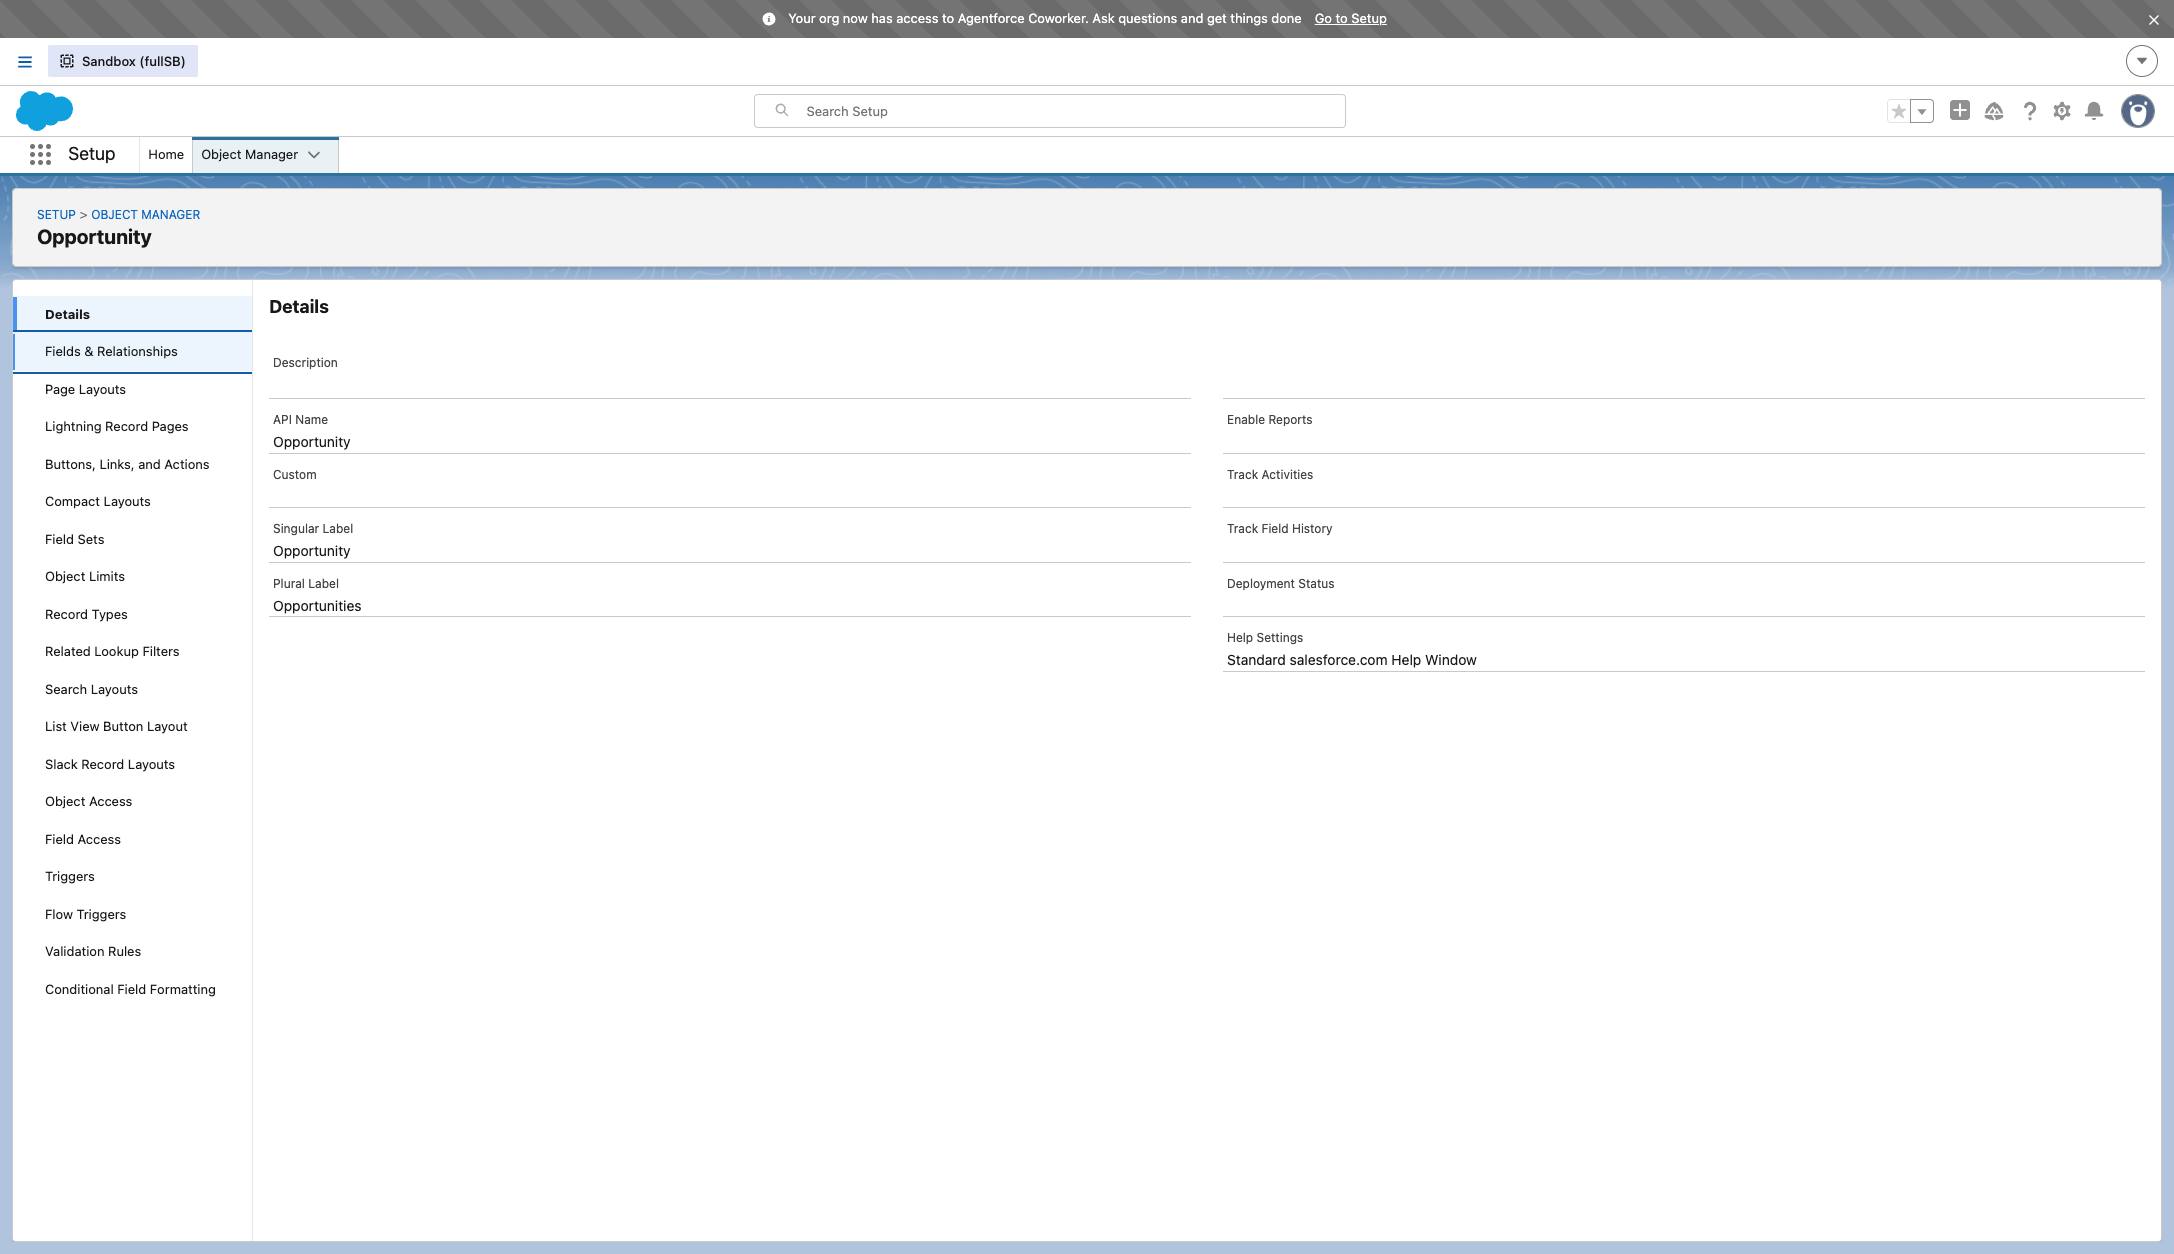This screenshot has height=1254, width=2174.
Task: Open Slack Record Layouts
Action: coord(133,765)
